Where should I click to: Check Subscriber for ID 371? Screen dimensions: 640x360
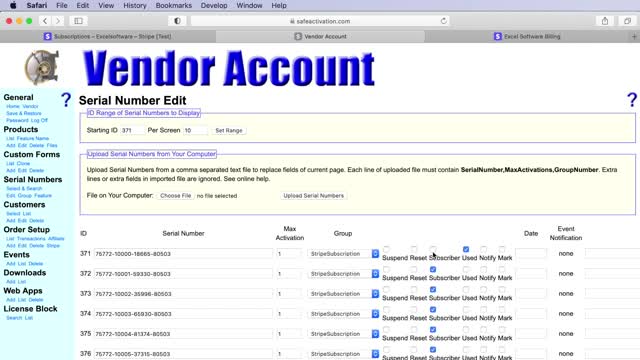[x=433, y=249]
